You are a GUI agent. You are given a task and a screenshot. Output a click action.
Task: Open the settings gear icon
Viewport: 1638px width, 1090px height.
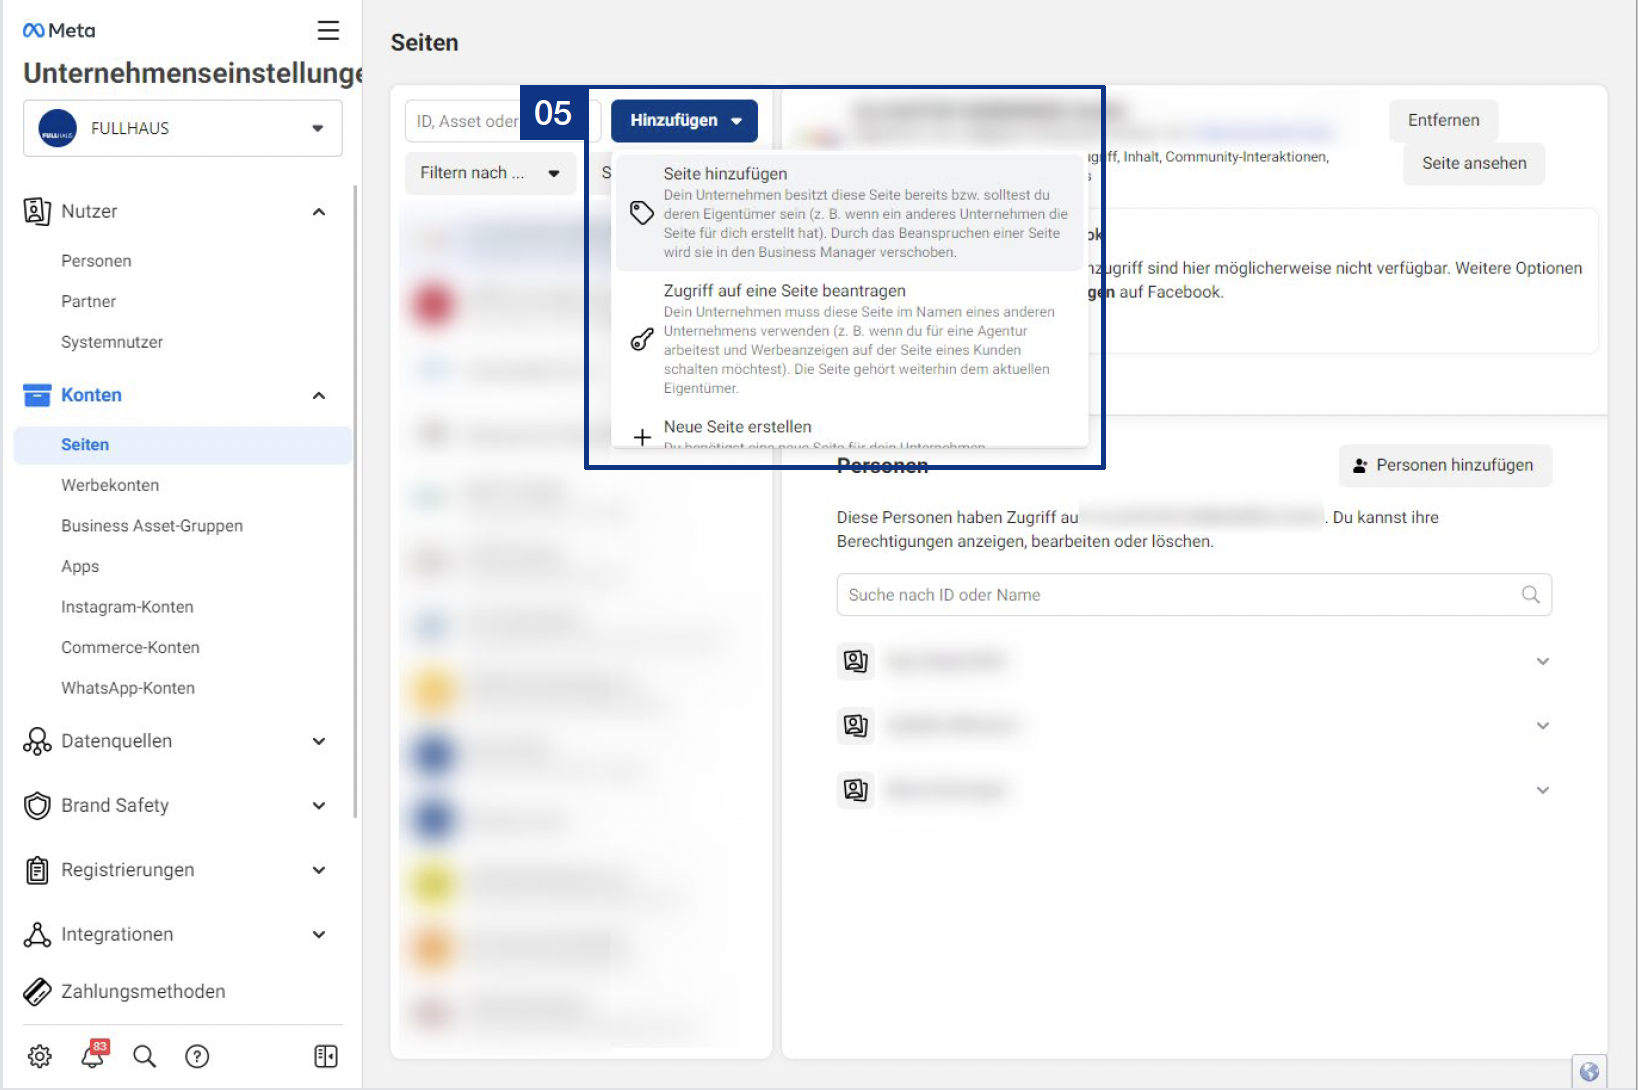point(38,1055)
